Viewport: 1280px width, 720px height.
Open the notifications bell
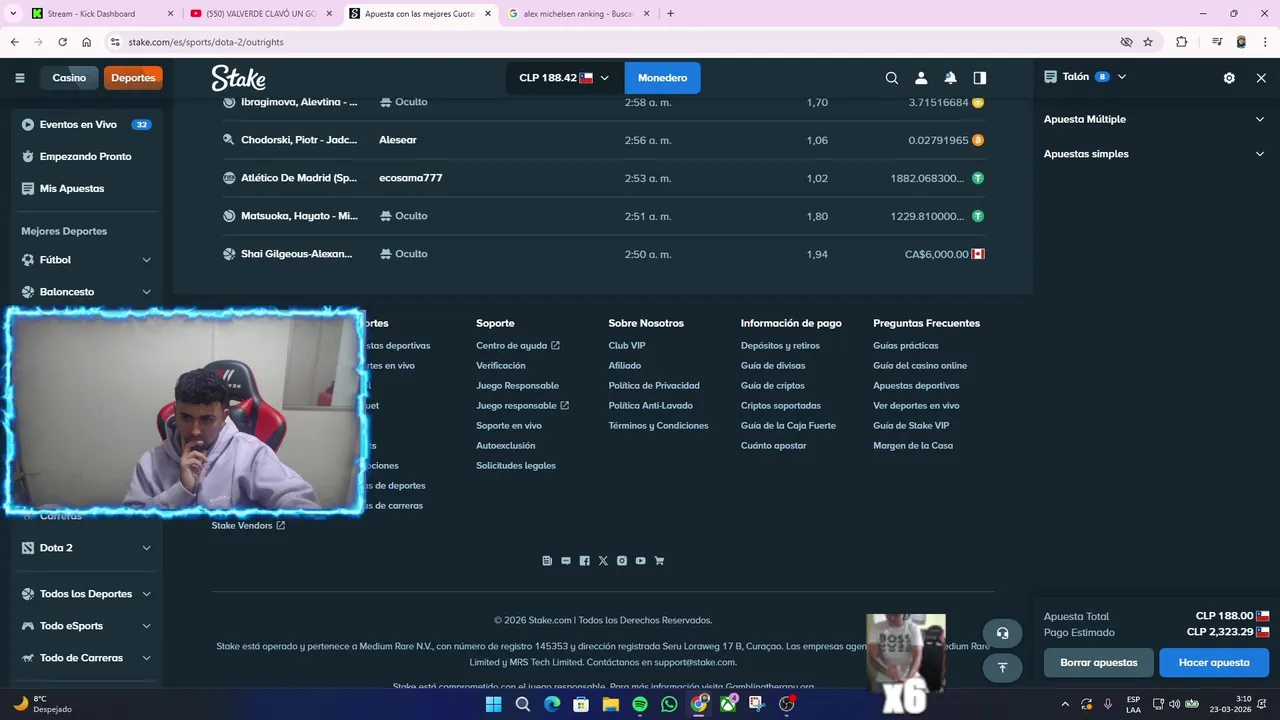click(x=950, y=78)
